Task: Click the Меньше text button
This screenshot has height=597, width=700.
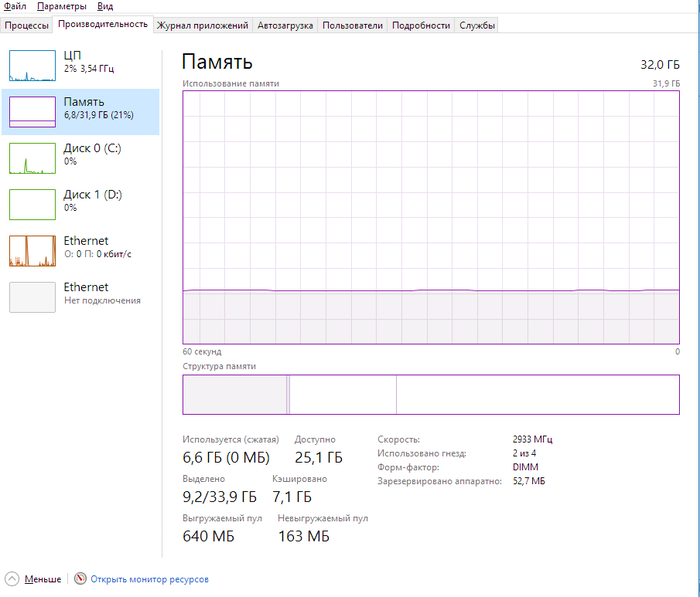Action: click(x=43, y=579)
